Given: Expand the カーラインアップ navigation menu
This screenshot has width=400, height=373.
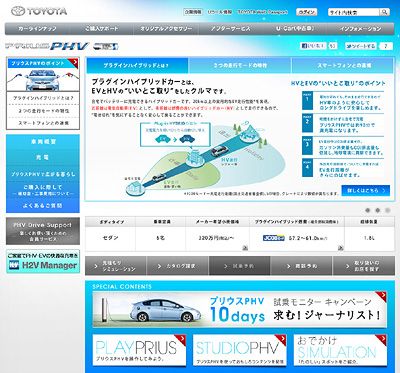Looking at the screenshot, I should (37, 29).
